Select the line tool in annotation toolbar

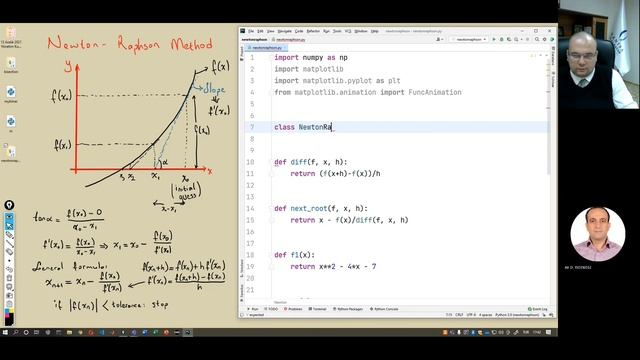point(9,244)
